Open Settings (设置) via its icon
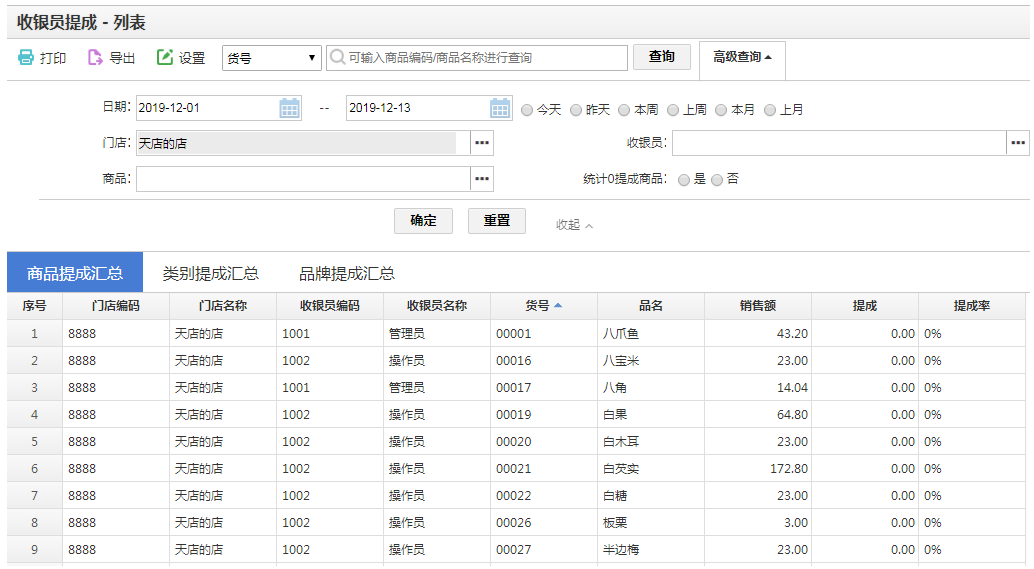Image resolution: width=1034 pixels, height=569 pixels. click(x=165, y=58)
